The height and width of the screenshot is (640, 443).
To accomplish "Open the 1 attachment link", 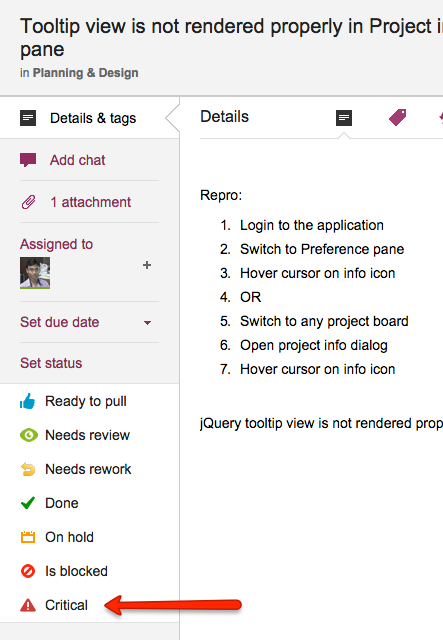I will (90, 202).
